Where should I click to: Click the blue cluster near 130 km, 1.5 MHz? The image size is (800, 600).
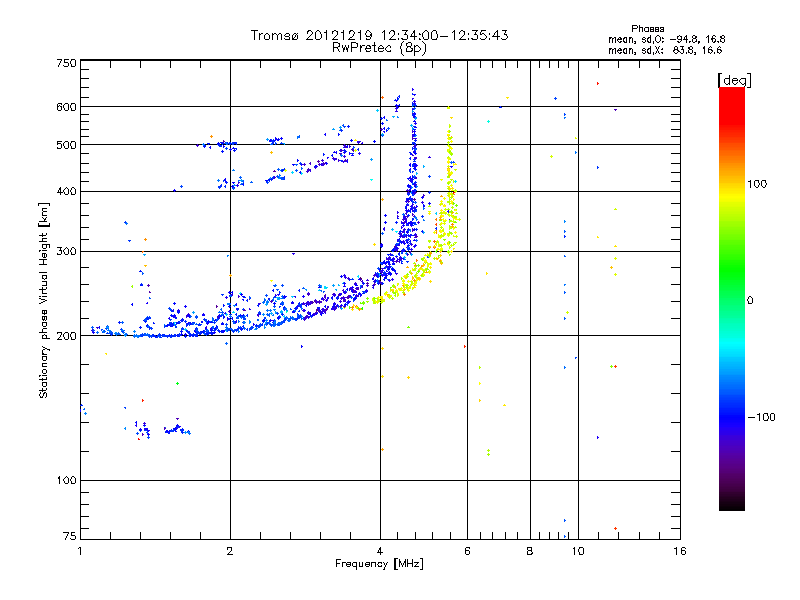coord(177,430)
